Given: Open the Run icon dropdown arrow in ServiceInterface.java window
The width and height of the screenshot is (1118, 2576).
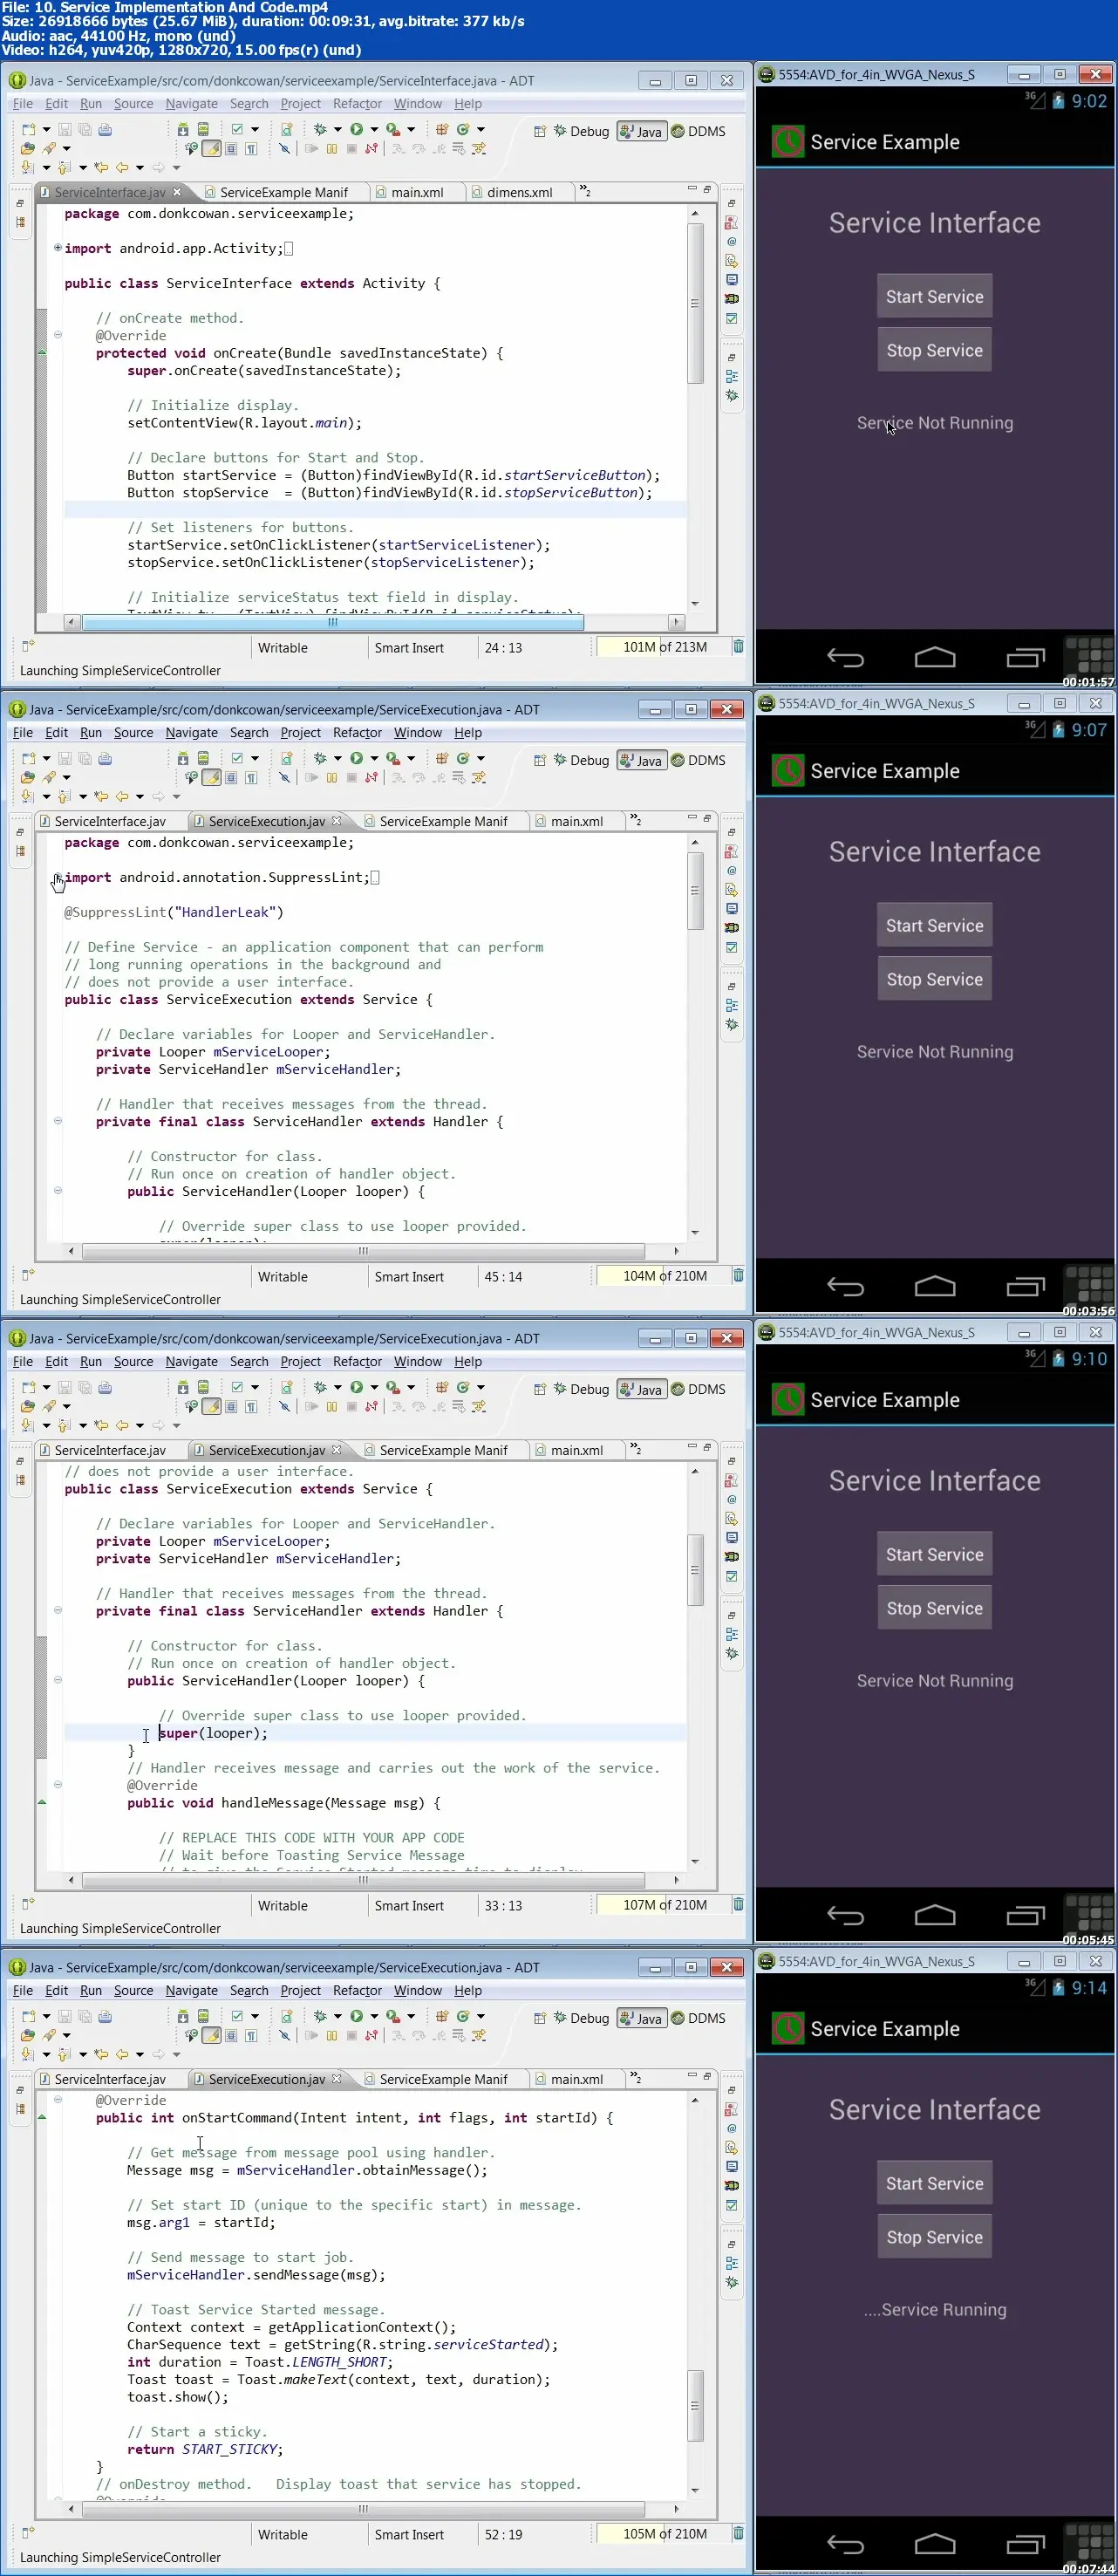Looking at the screenshot, I should tap(374, 129).
